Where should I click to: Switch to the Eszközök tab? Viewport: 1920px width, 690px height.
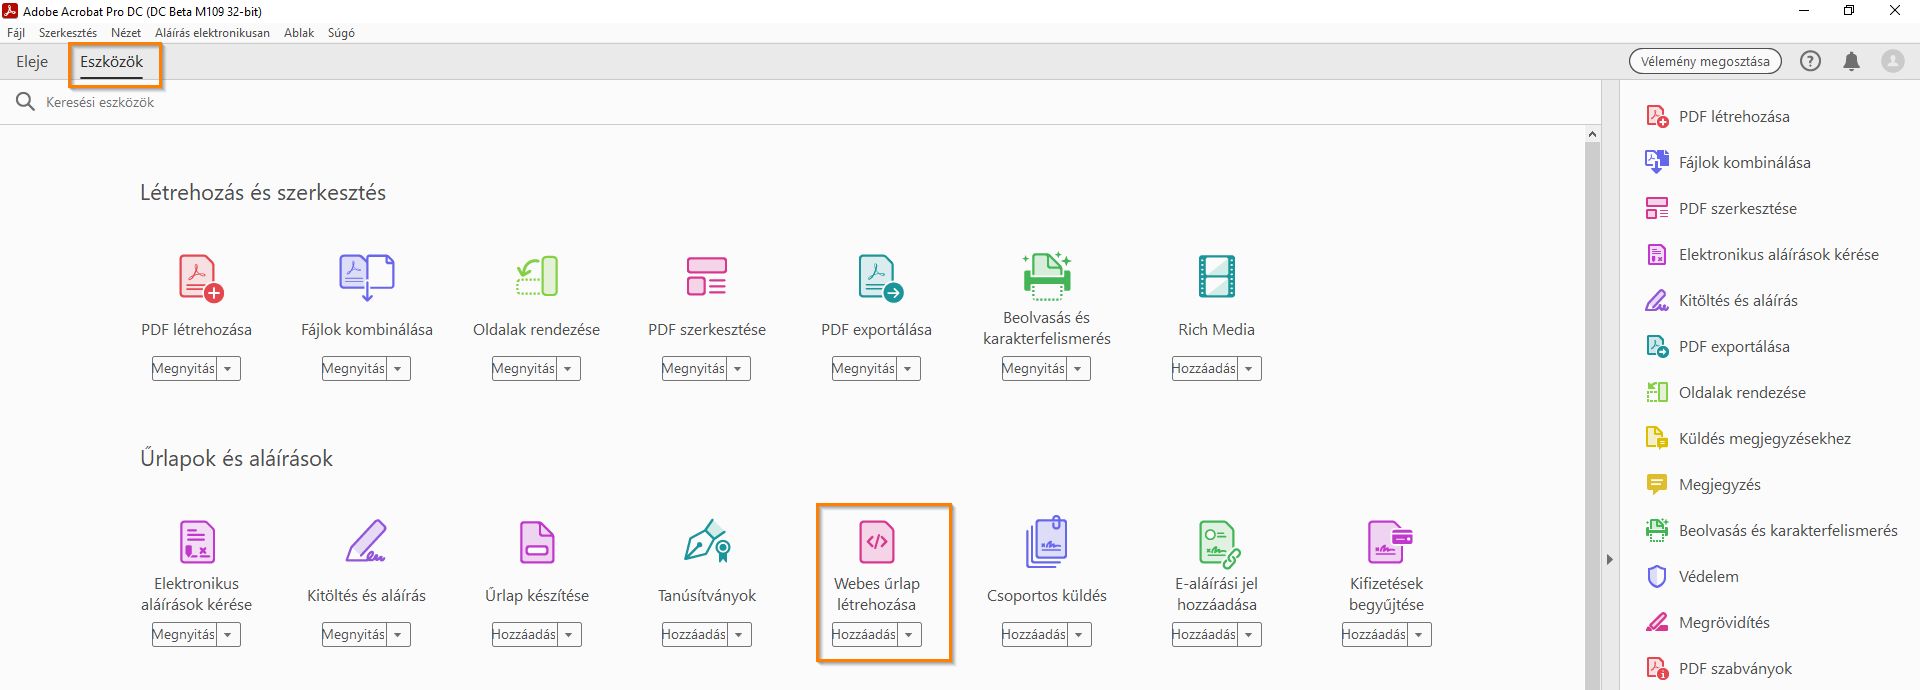[112, 62]
